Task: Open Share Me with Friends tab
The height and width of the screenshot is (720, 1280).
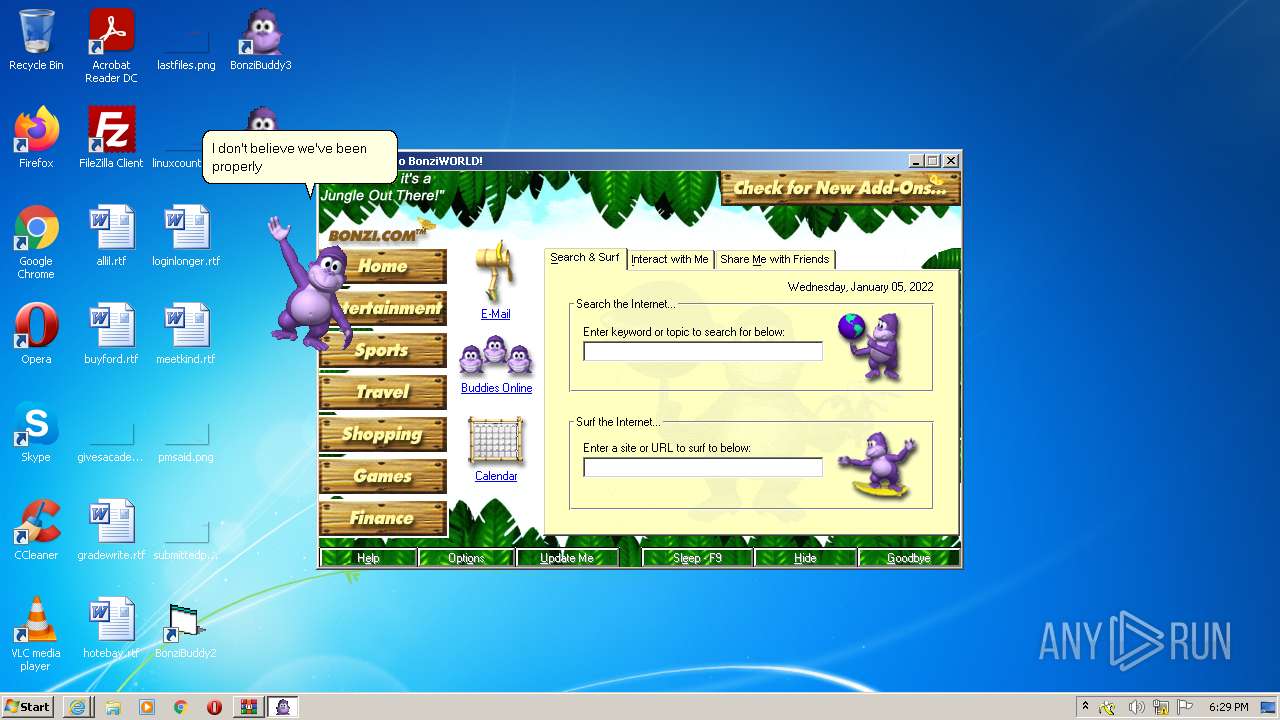Action: pos(775,259)
